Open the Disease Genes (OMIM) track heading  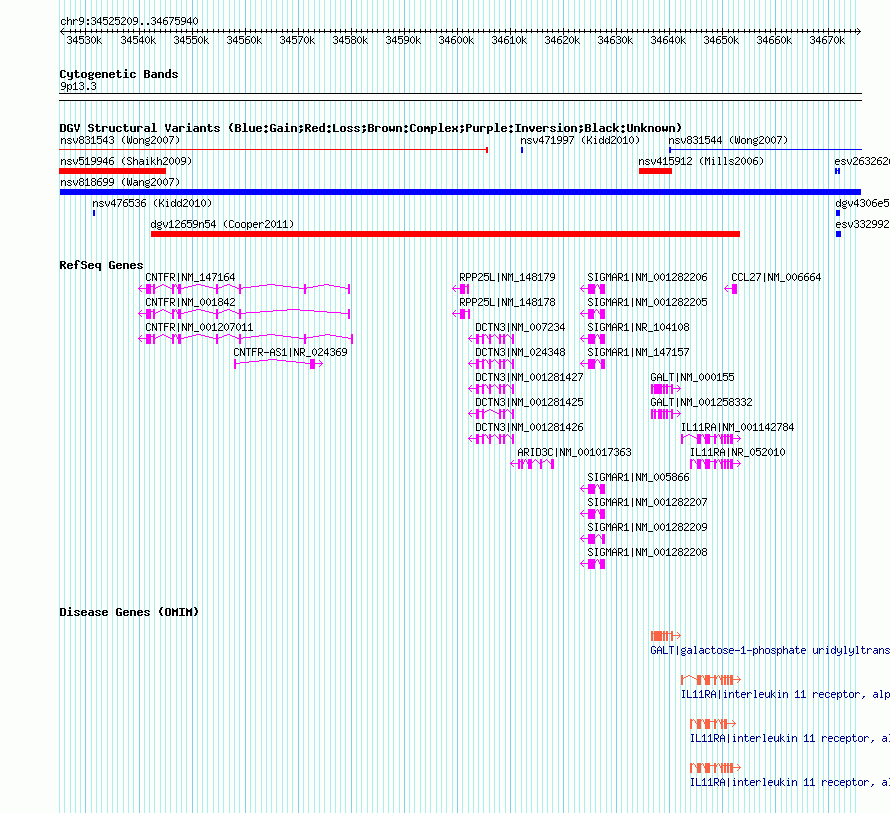pyautogui.click(x=129, y=612)
